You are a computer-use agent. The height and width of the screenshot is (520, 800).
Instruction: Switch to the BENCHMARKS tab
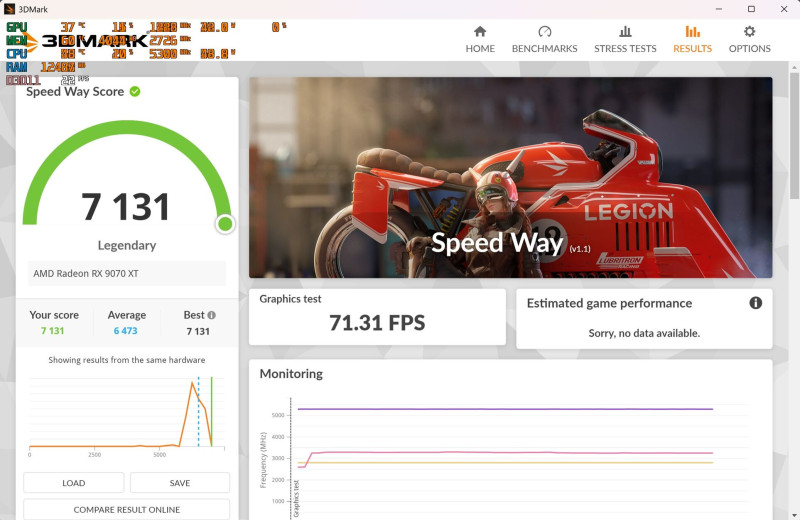(x=544, y=39)
